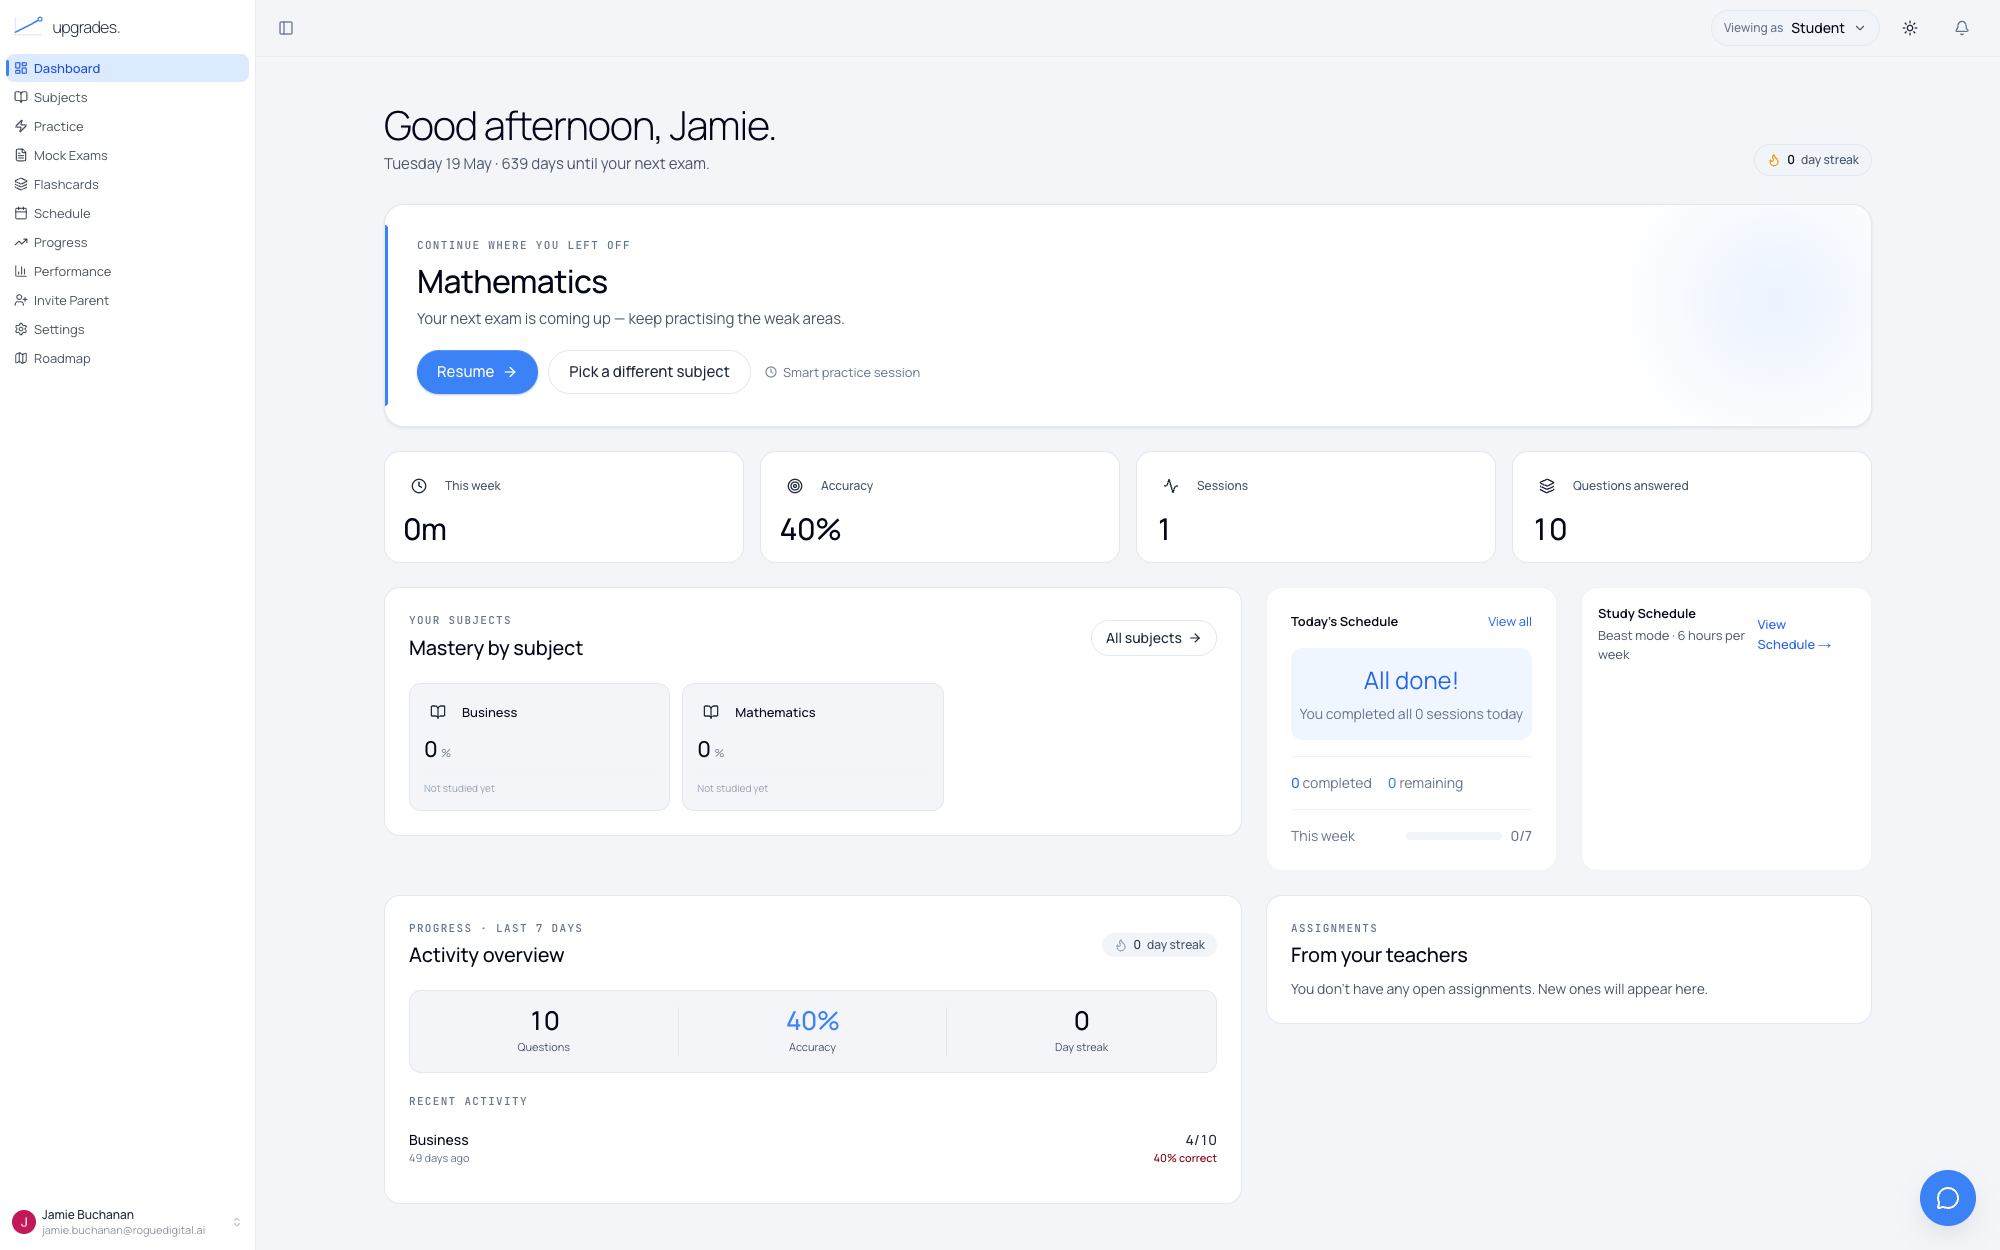Open notifications bell icon
This screenshot has width=2000, height=1250.
pyautogui.click(x=1962, y=28)
